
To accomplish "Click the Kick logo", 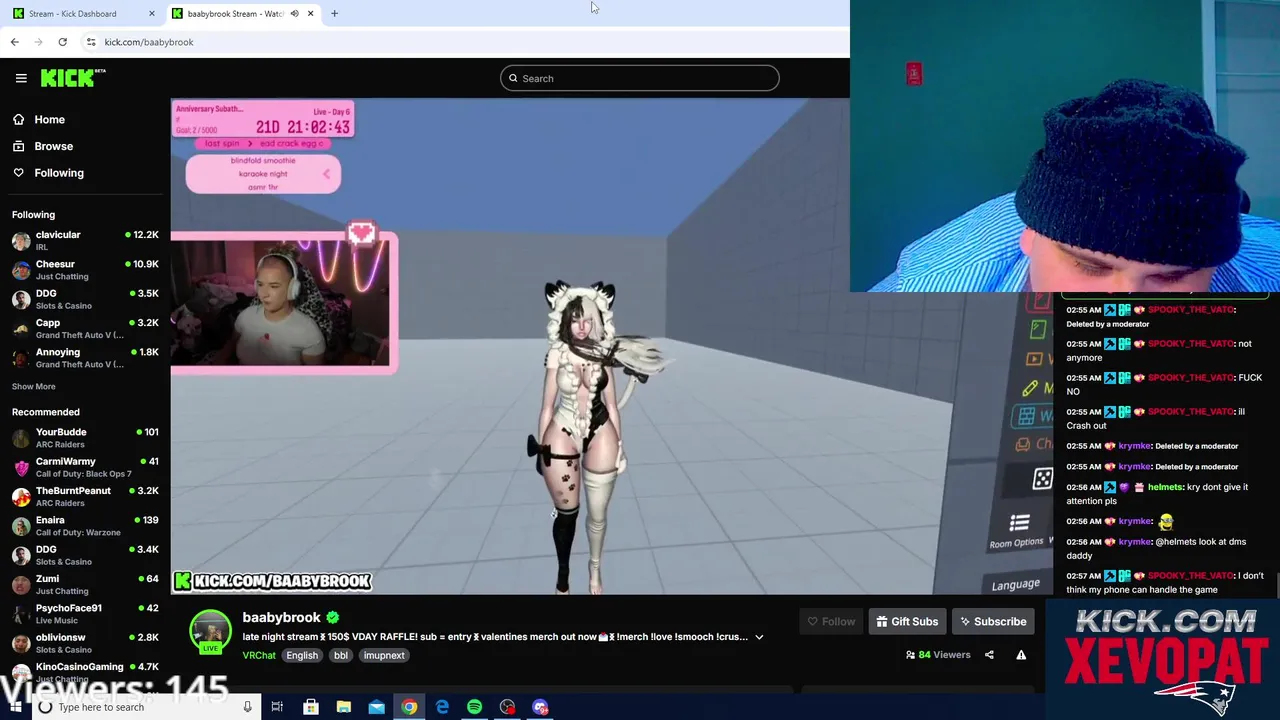I will [x=73, y=78].
